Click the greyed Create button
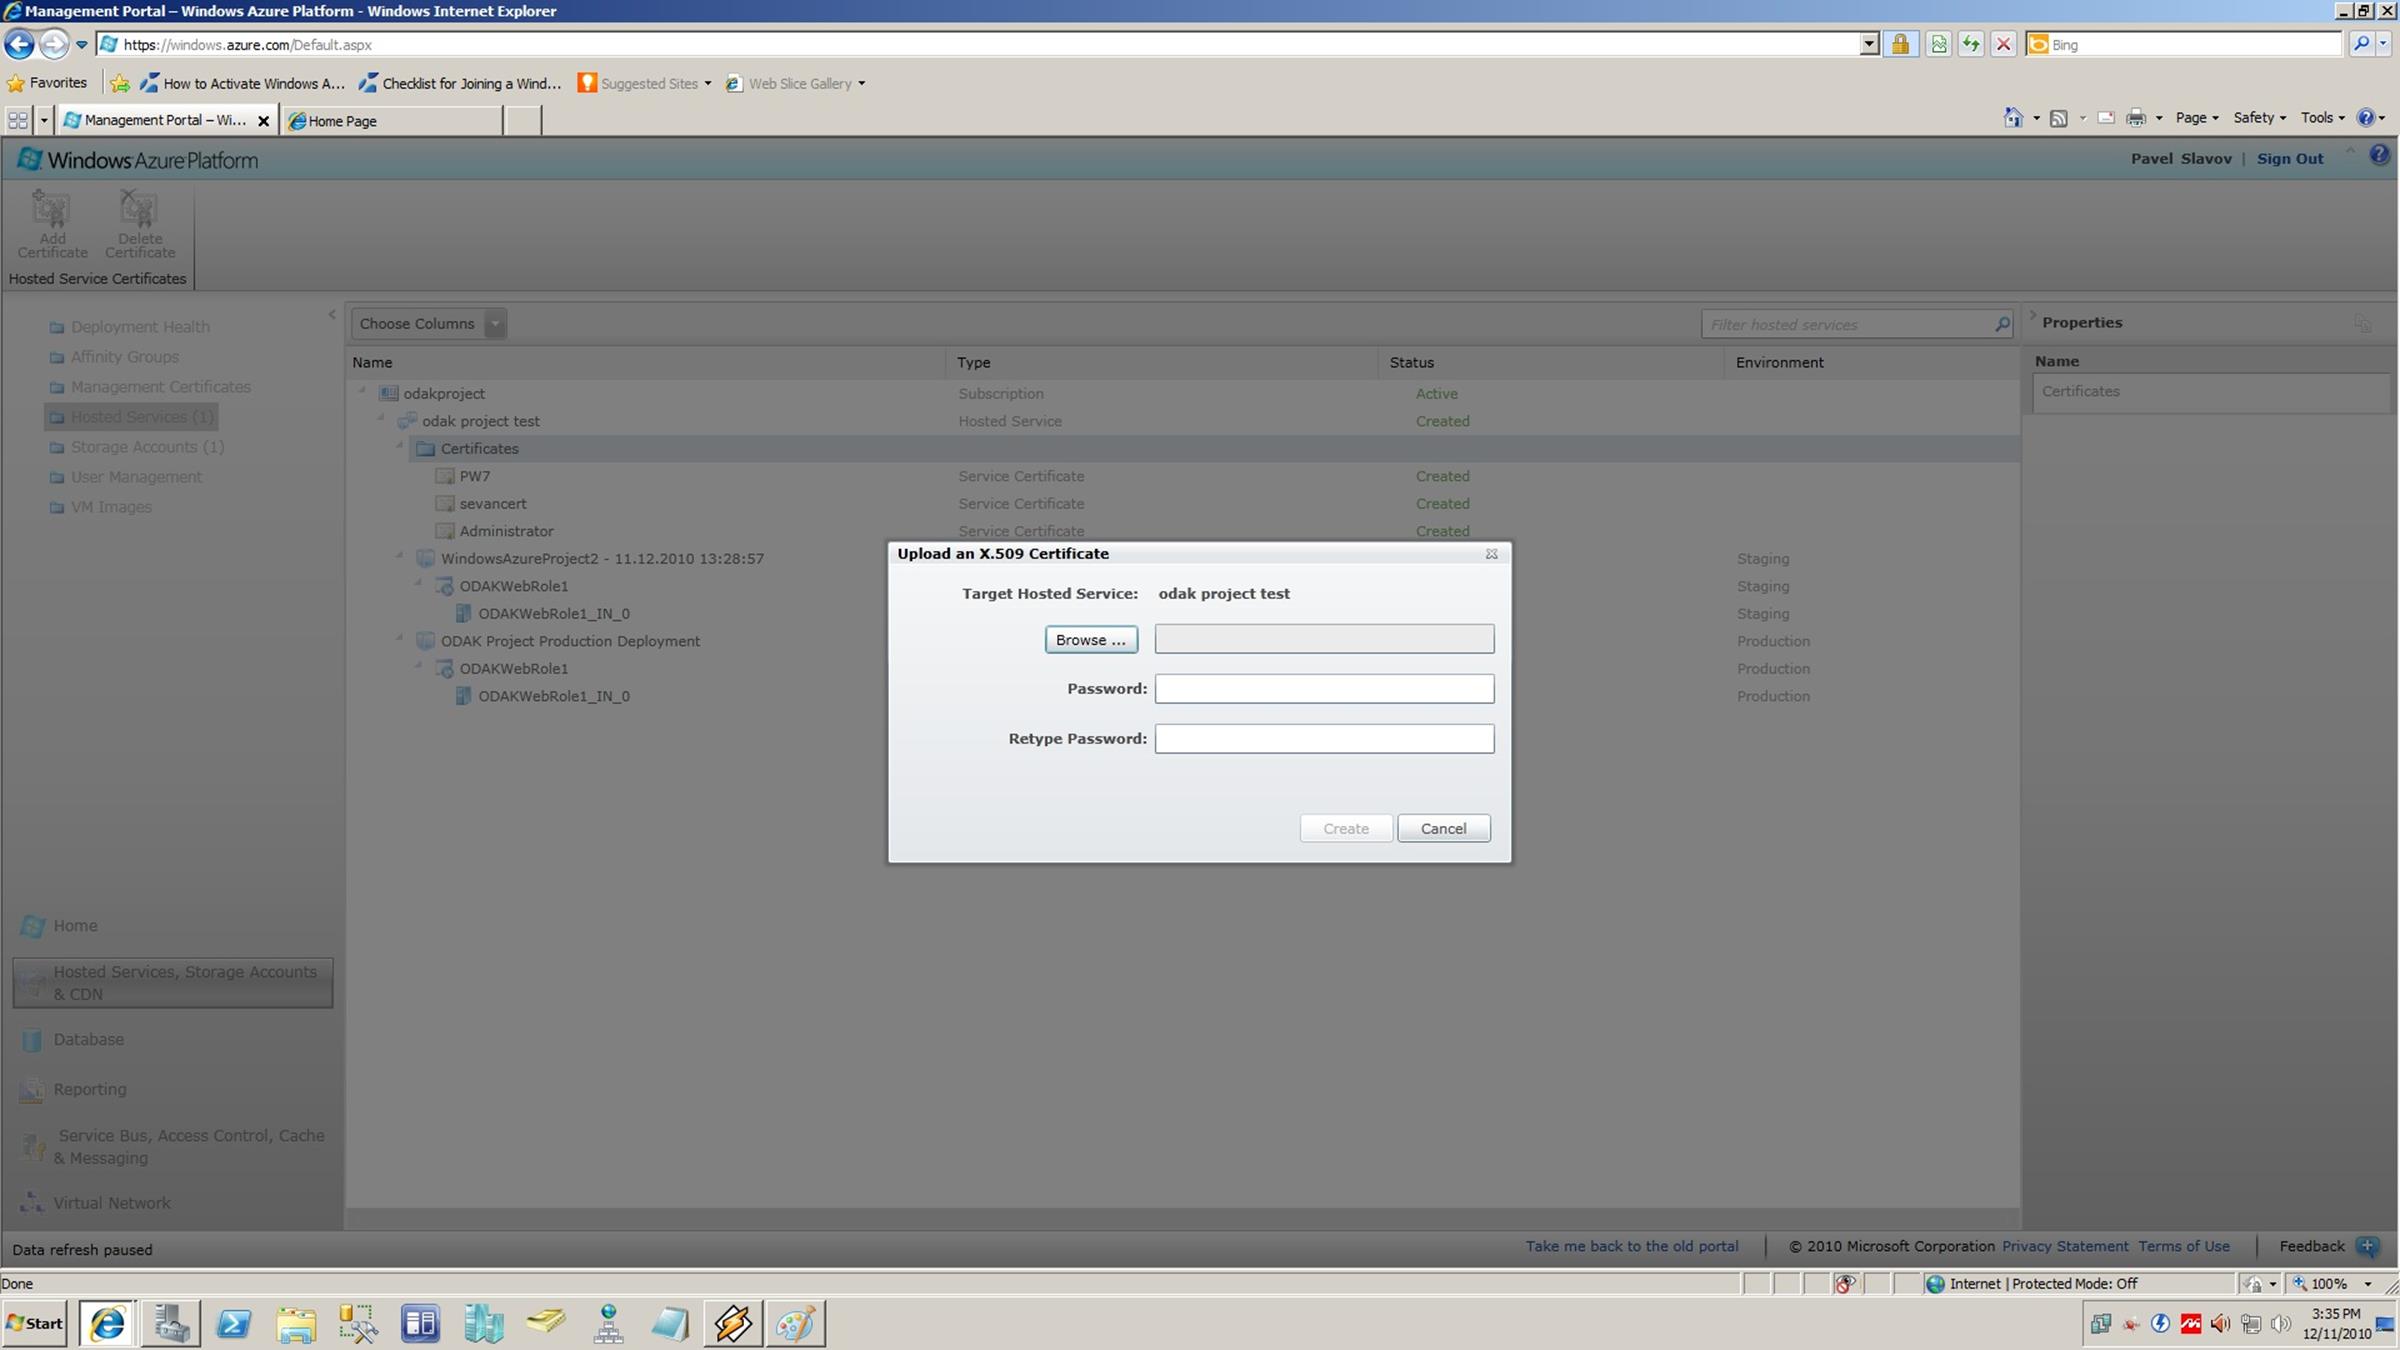Viewport: 2400px width, 1350px height. [1346, 828]
